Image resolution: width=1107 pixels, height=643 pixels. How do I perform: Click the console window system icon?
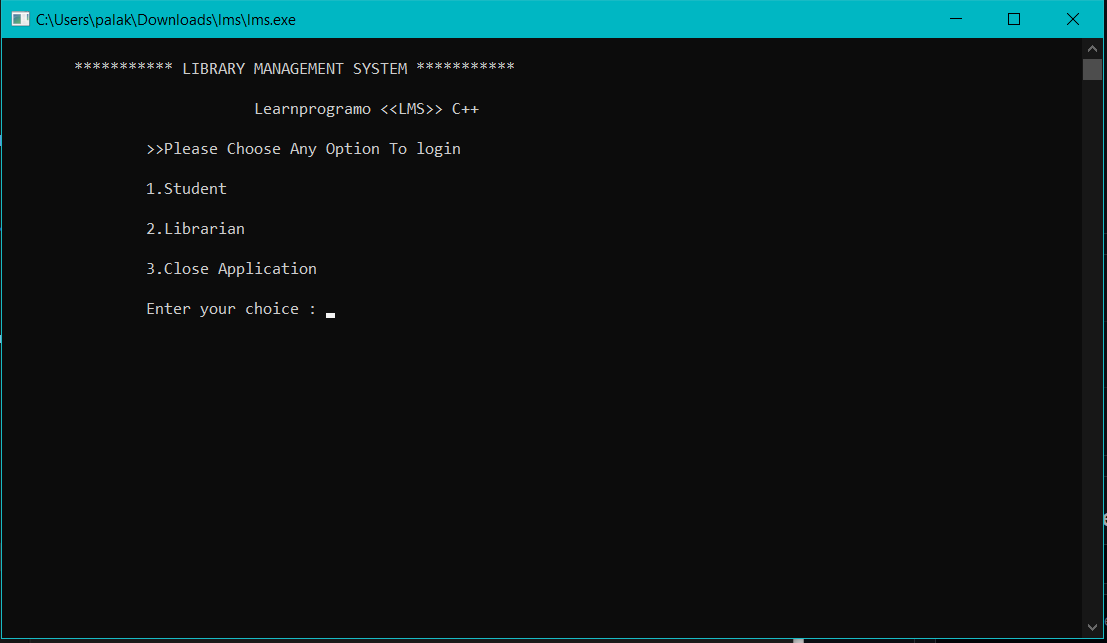[19, 18]
